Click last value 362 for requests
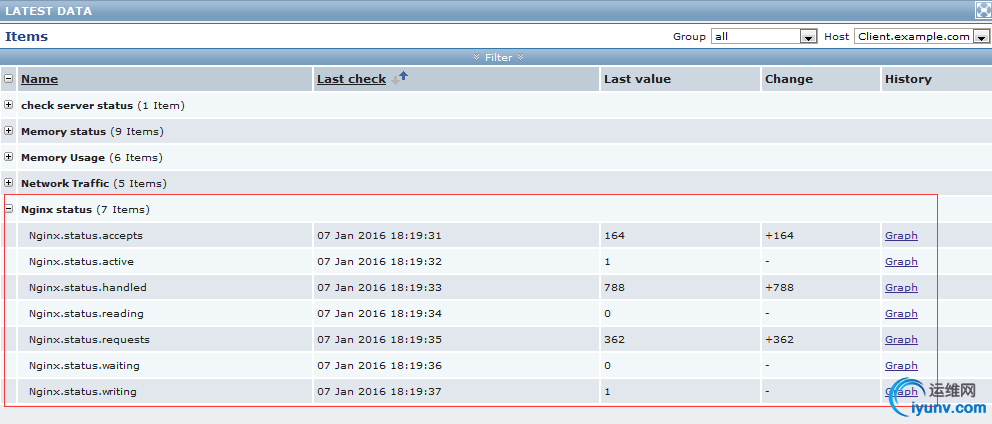 [x=614, y=339]
